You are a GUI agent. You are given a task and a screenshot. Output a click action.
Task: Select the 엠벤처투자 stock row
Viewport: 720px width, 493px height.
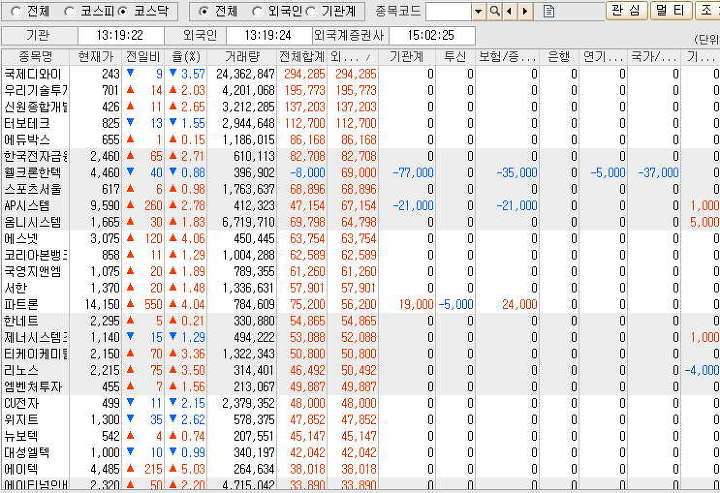pos(360,387)
